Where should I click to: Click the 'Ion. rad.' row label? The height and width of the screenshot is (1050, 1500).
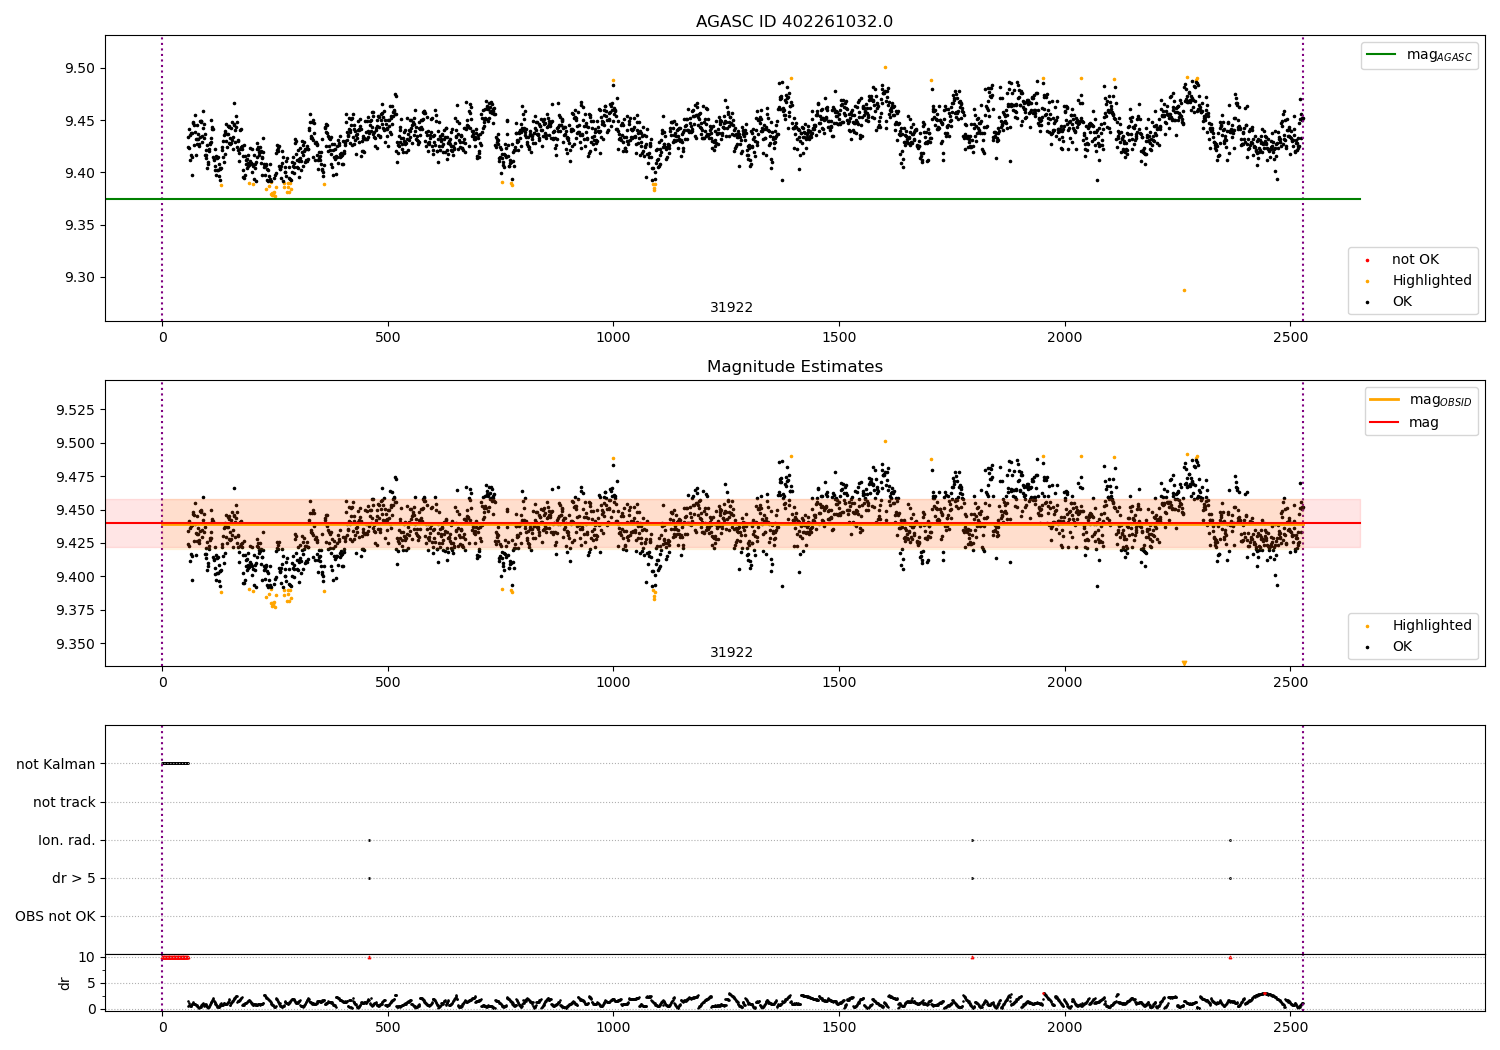pos(67,840)
